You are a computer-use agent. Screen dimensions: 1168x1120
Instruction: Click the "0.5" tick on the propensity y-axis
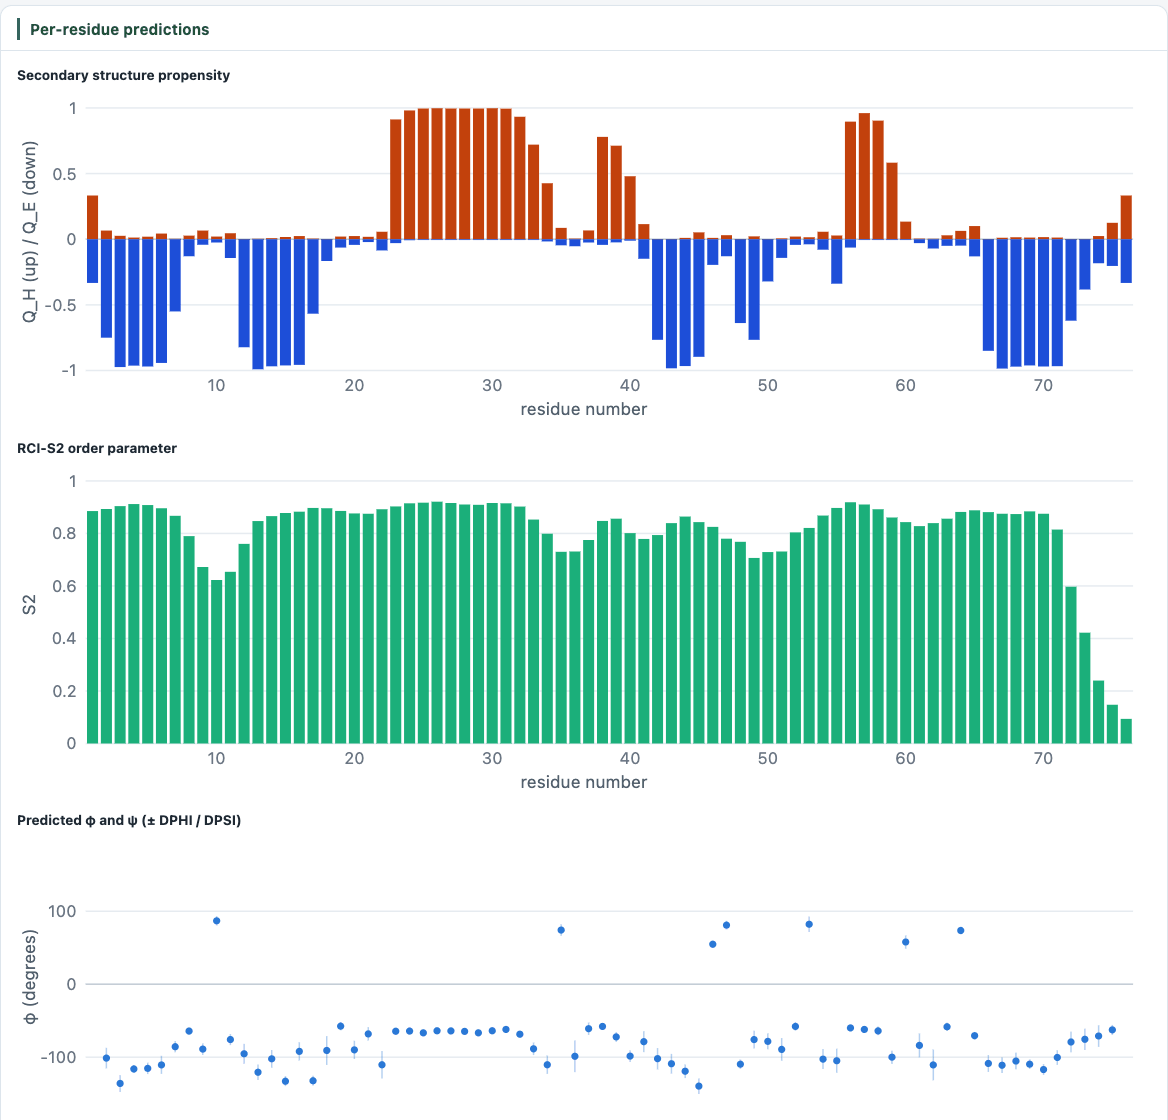coord(64,174)
